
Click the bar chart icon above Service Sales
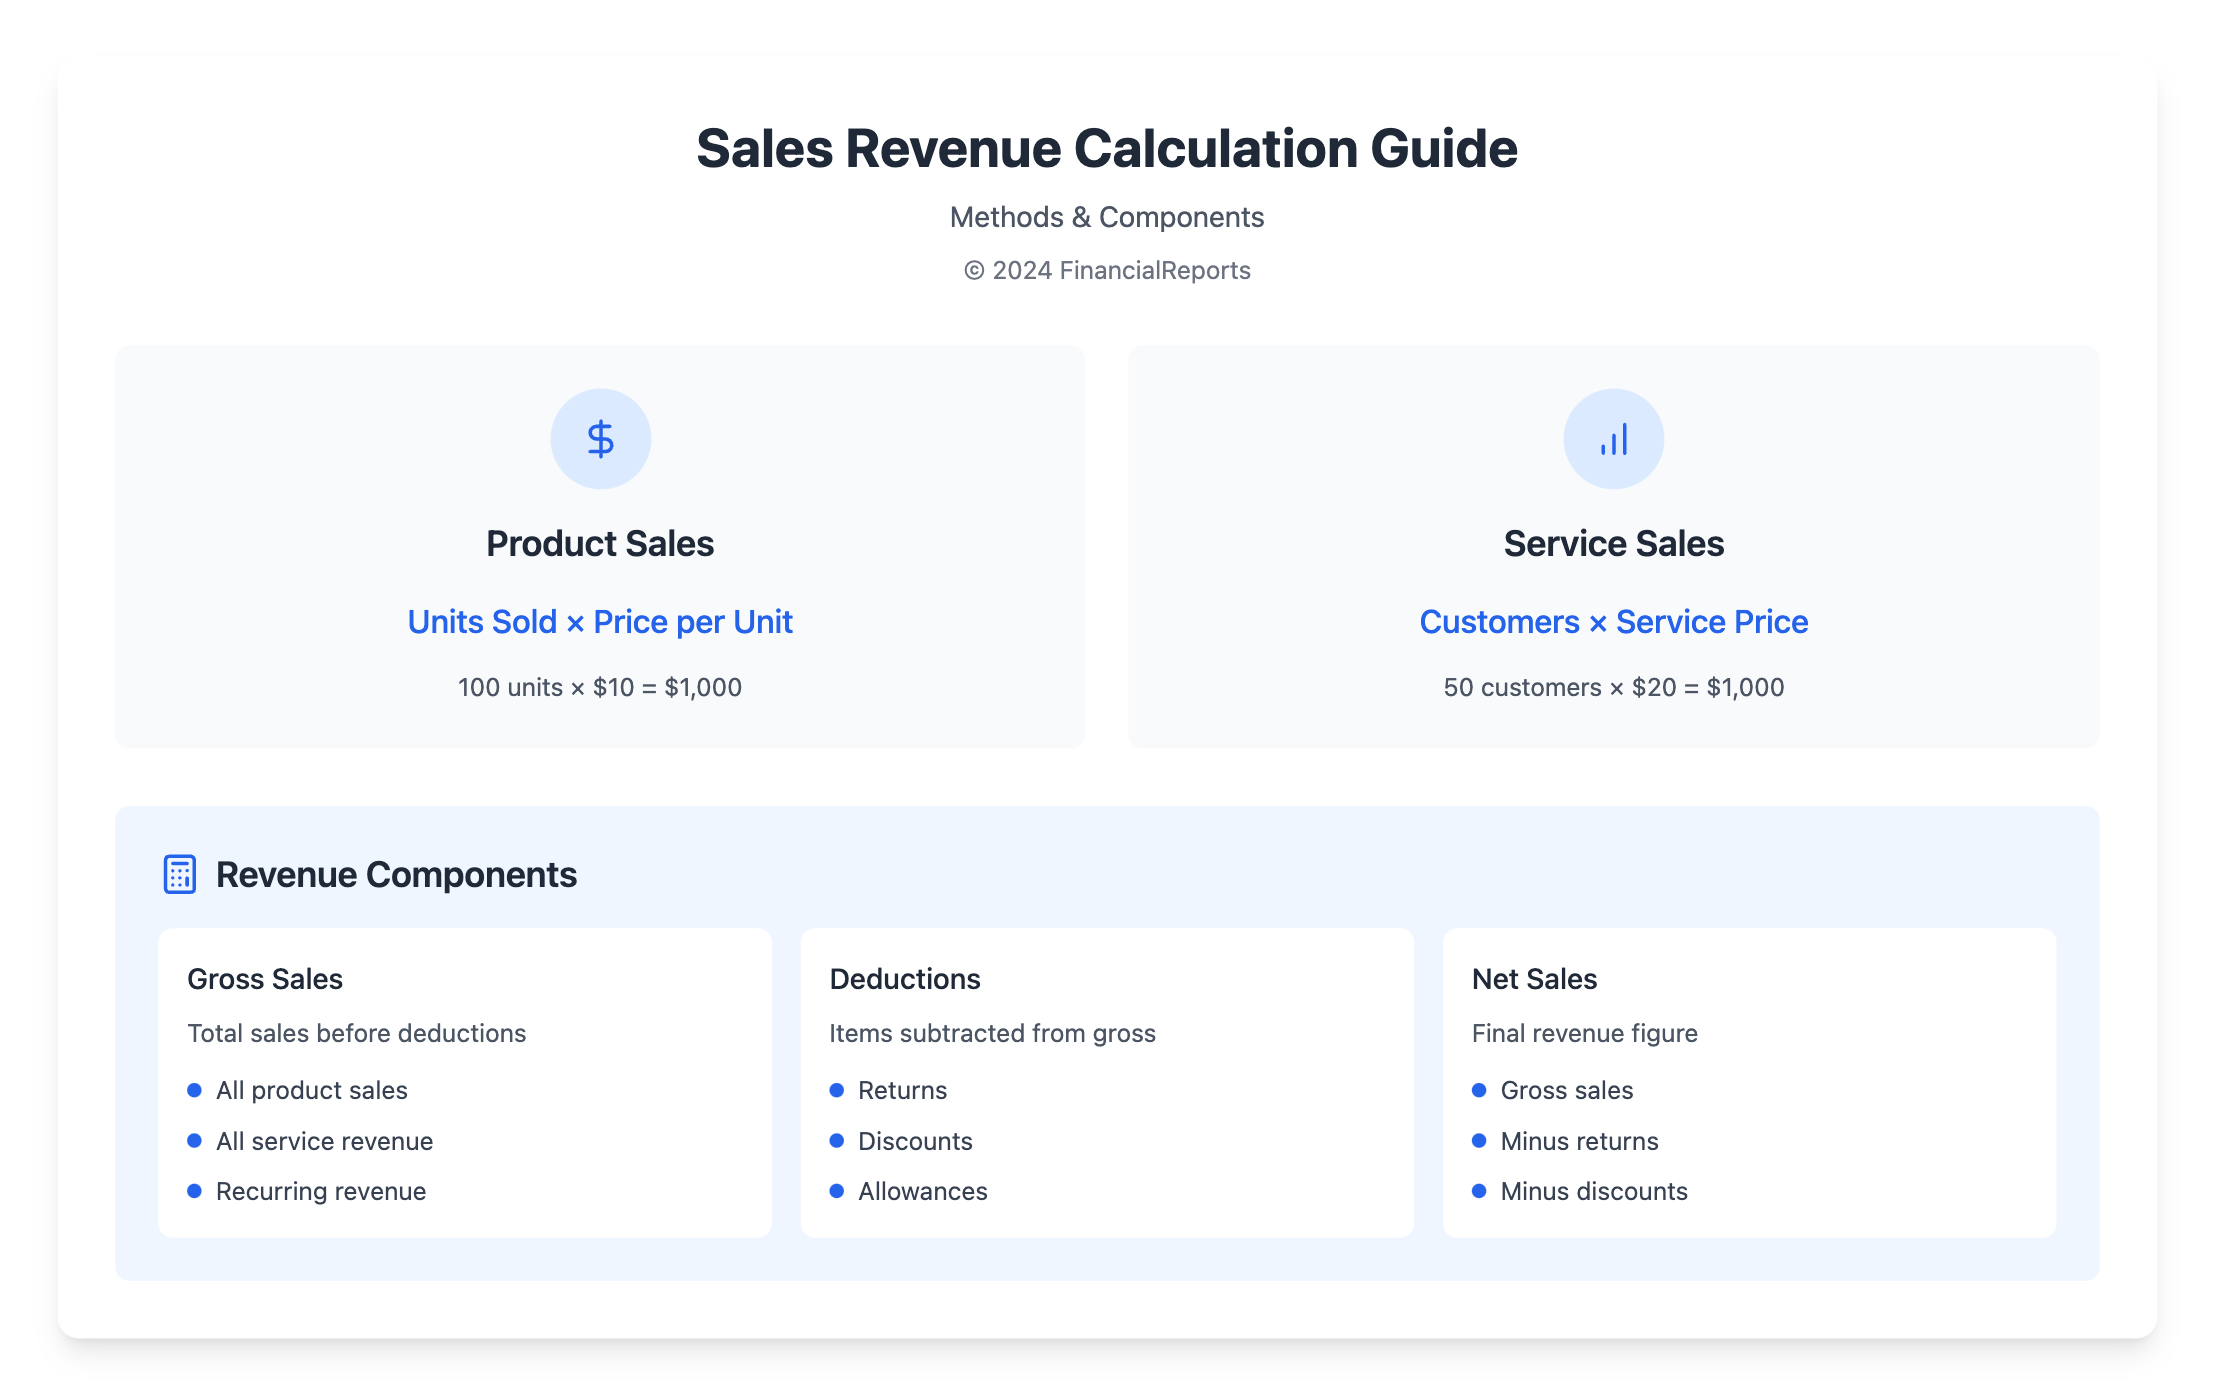(1613, 438)
